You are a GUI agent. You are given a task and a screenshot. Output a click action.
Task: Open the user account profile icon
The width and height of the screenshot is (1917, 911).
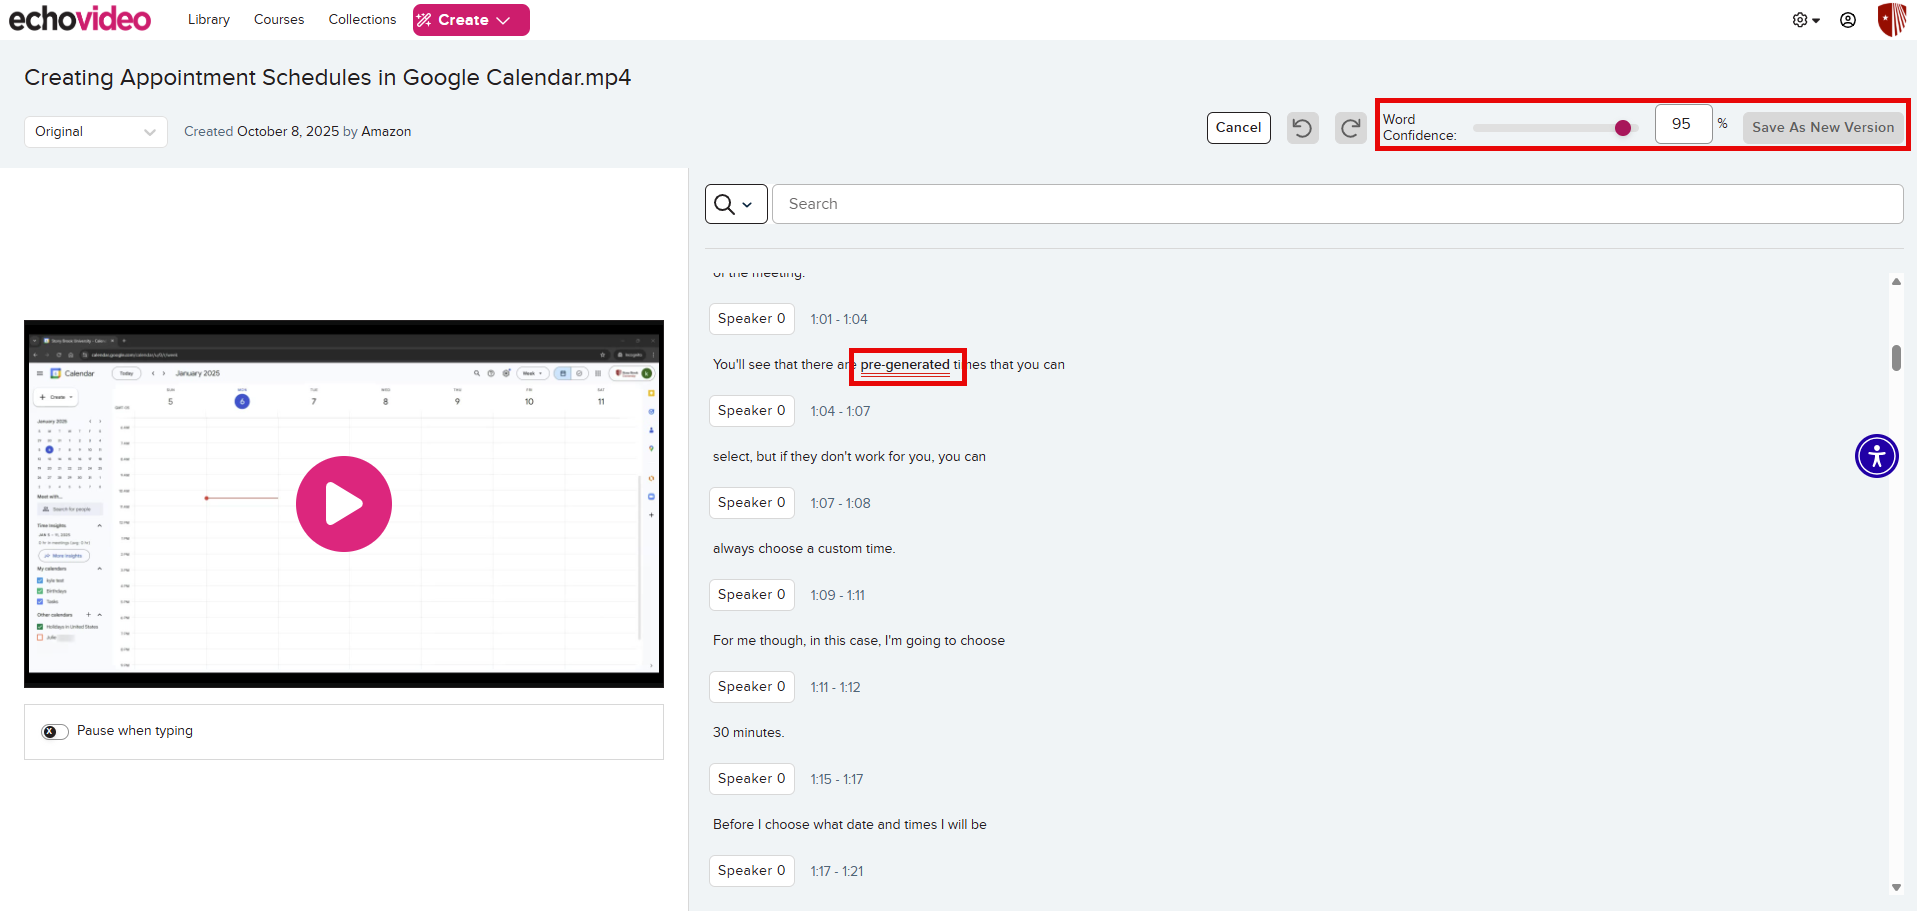point(1848,20)
